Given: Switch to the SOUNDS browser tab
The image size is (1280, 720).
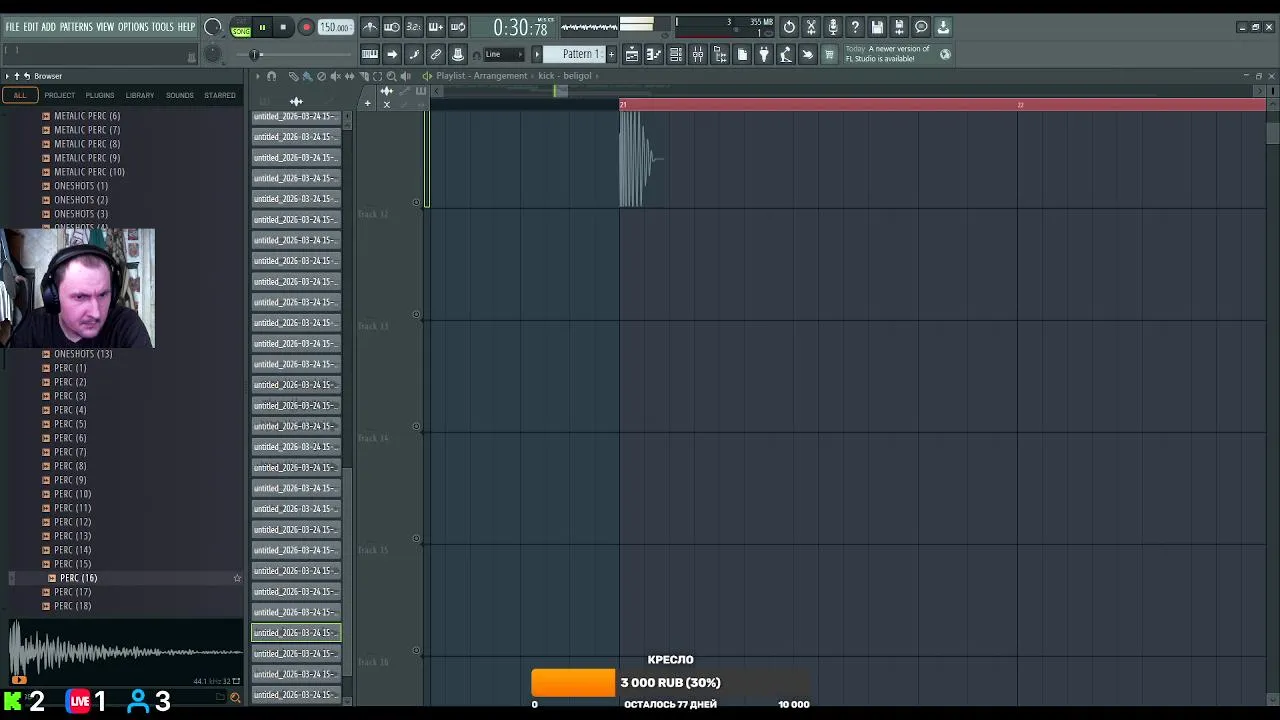Looking at the screenshot, I should click(180, 95).
